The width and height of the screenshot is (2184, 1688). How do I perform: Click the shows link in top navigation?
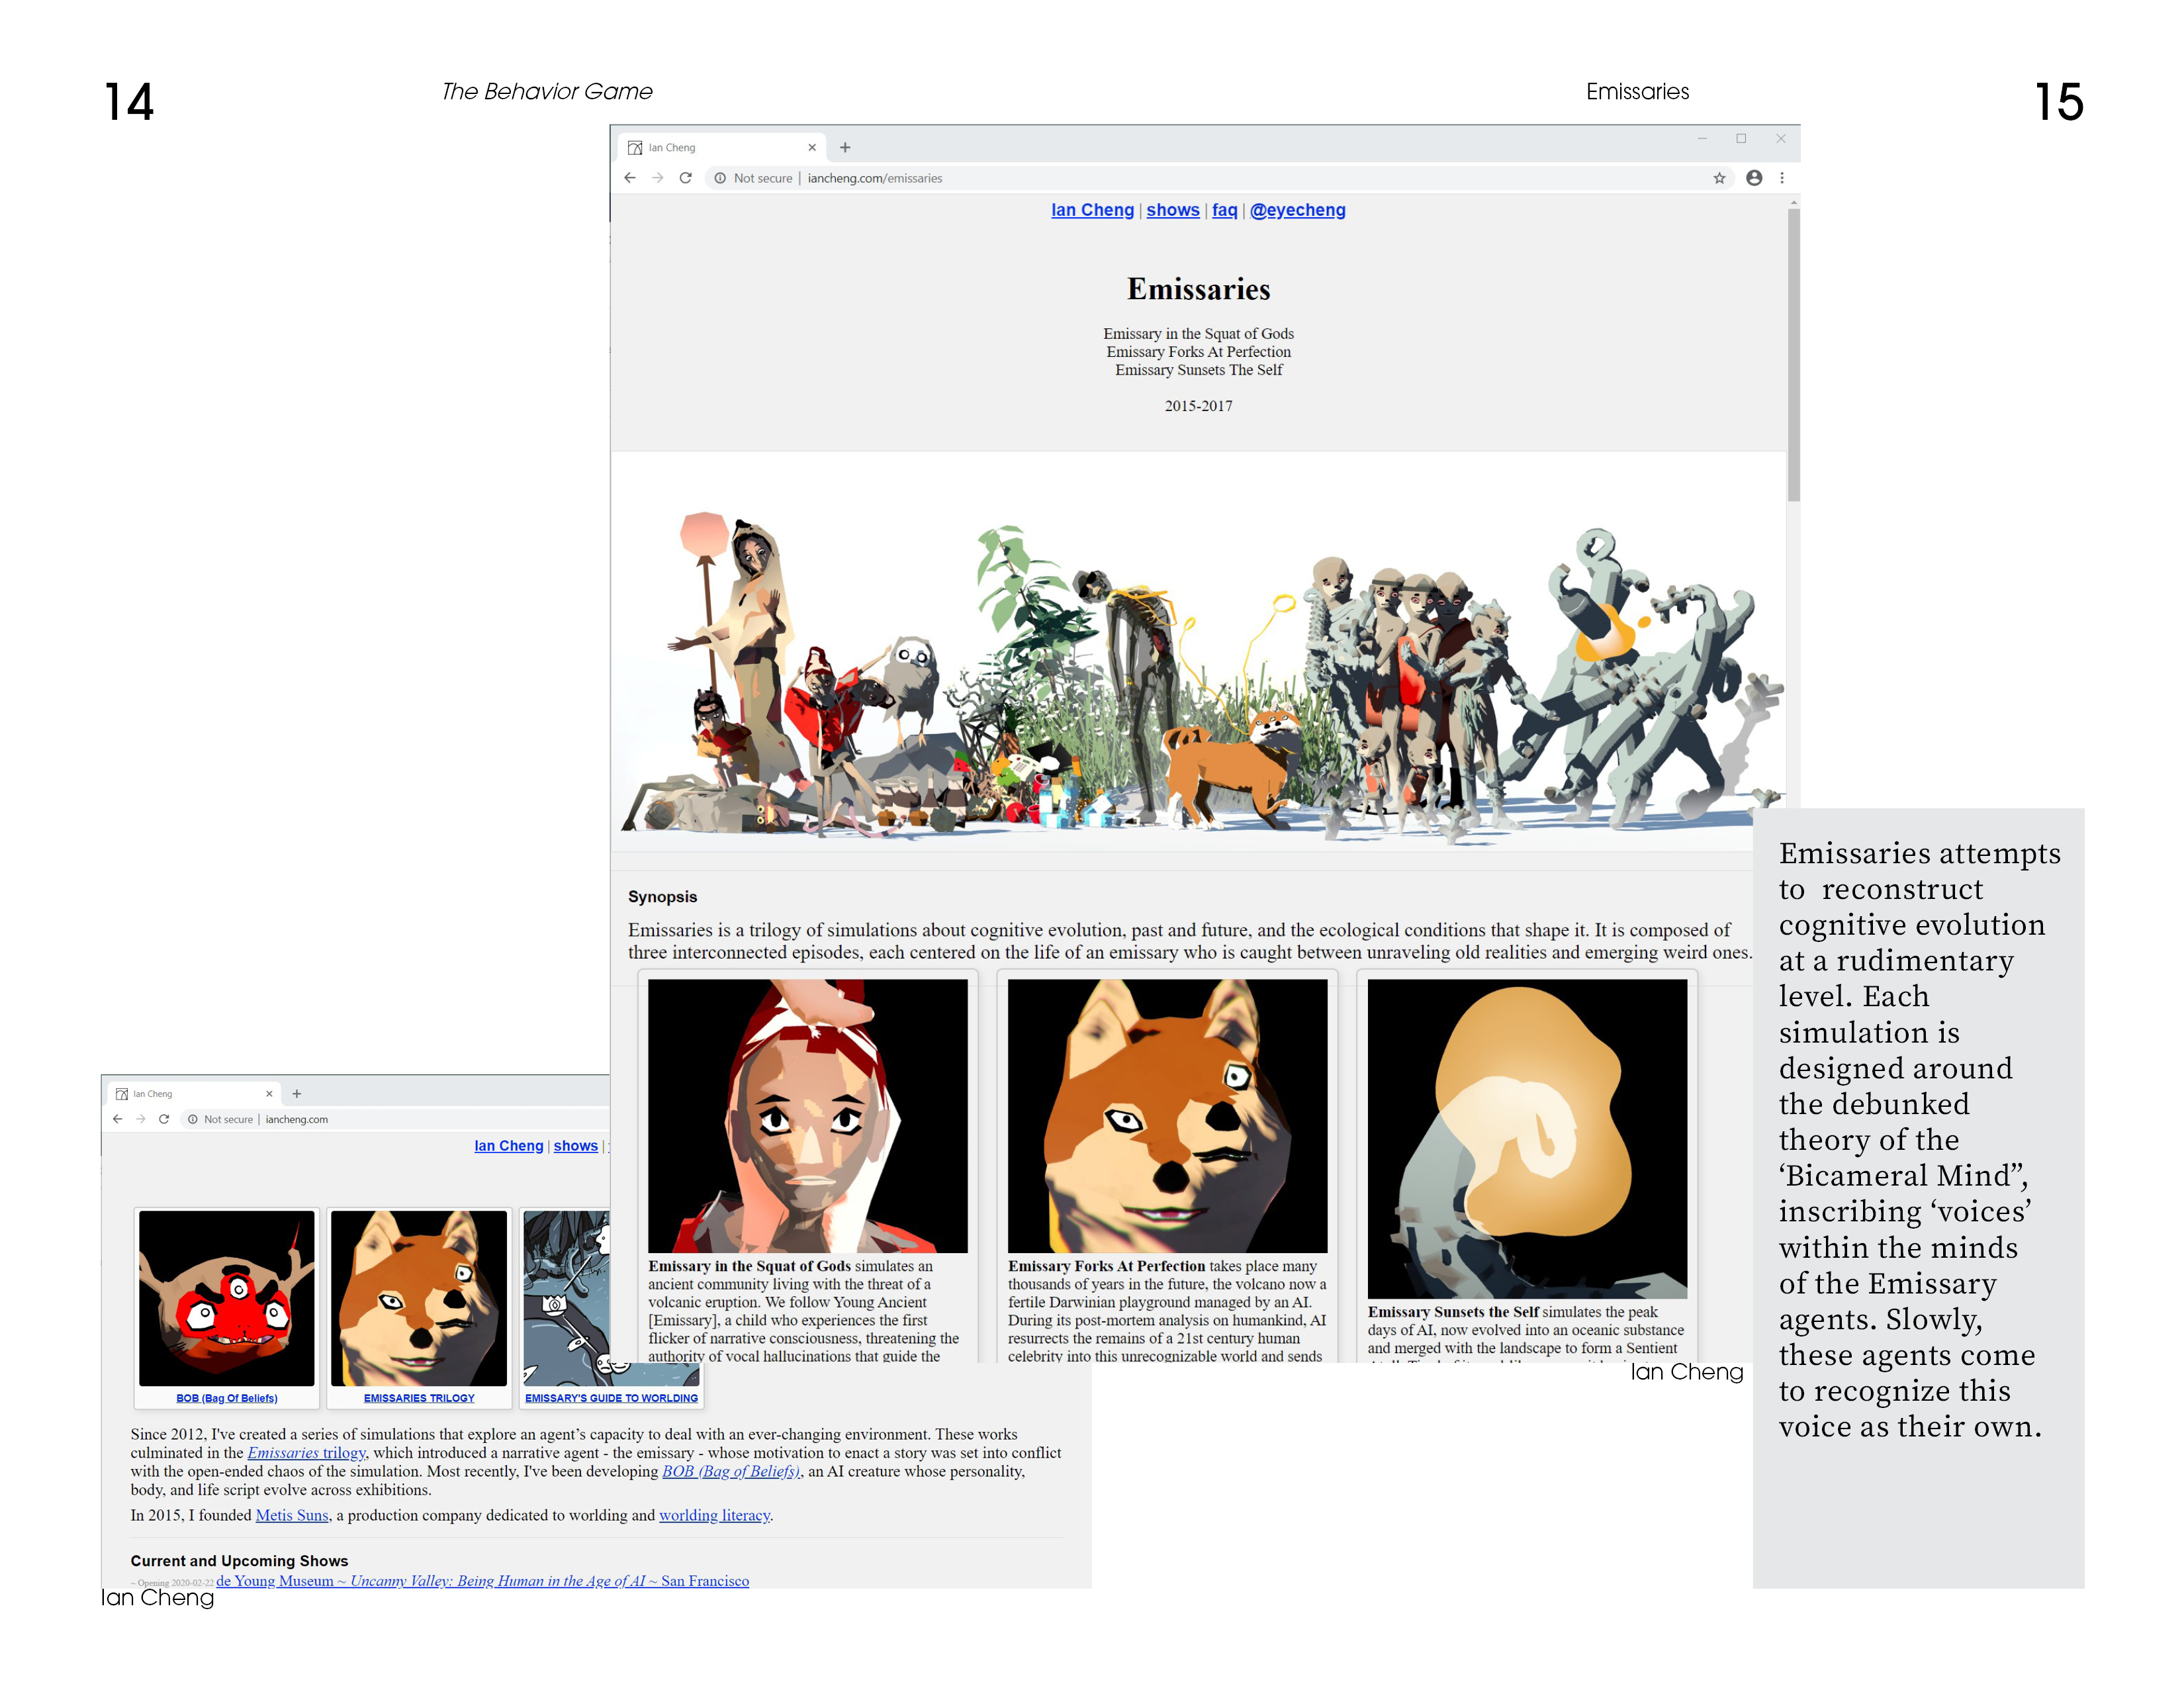pos(1172,210)
